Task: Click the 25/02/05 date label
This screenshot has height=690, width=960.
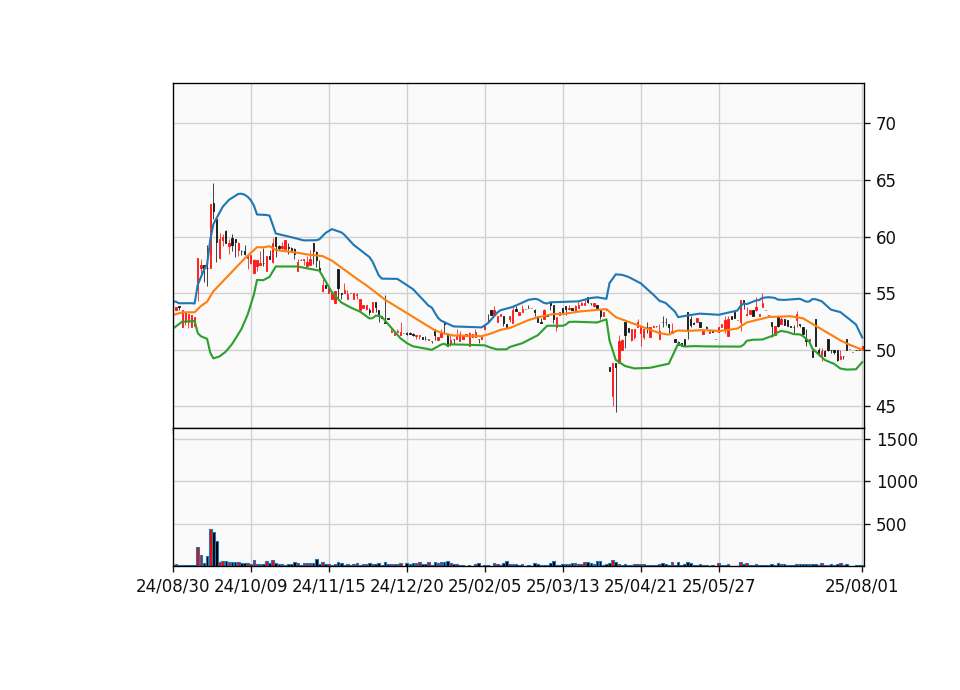Action: (485, 587)
